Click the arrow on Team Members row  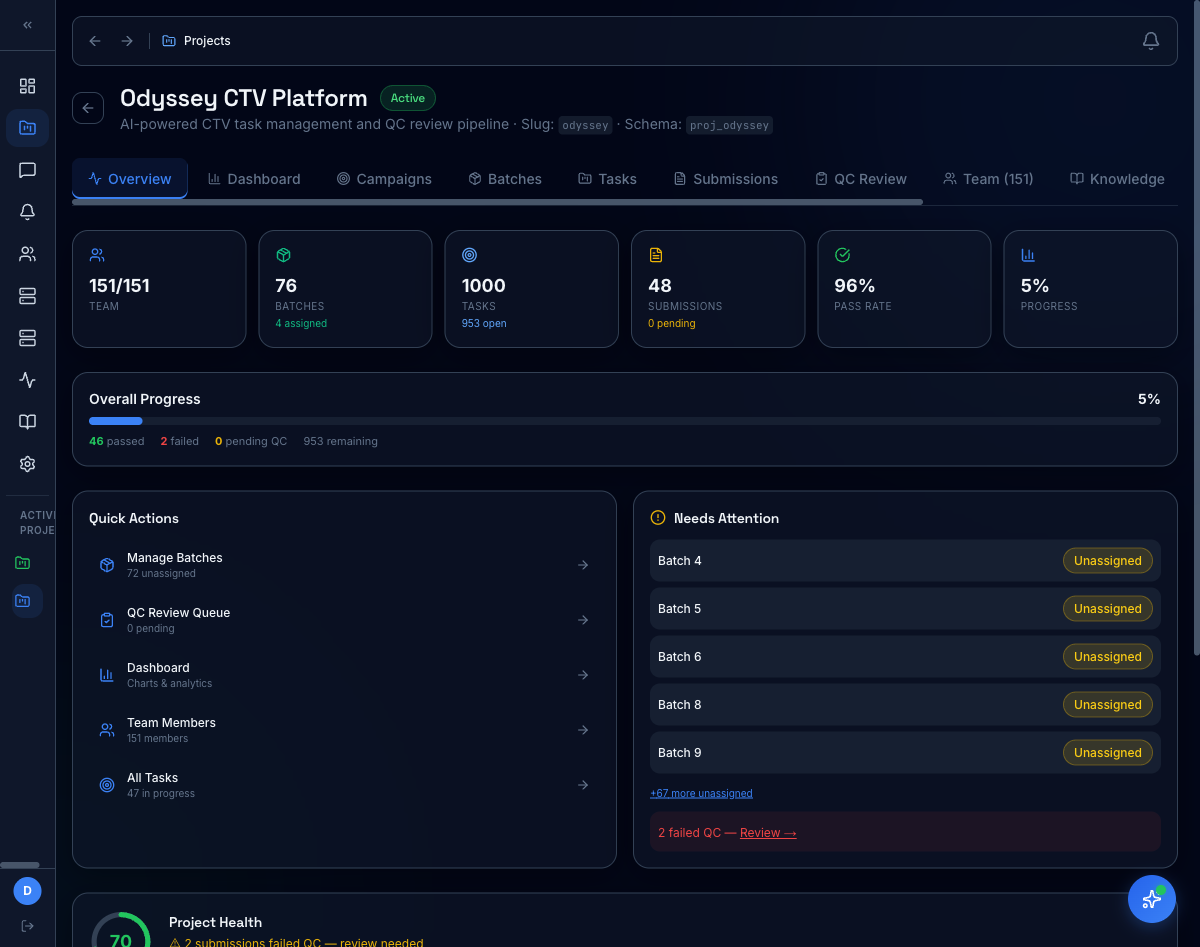click(x=583, y=730)
